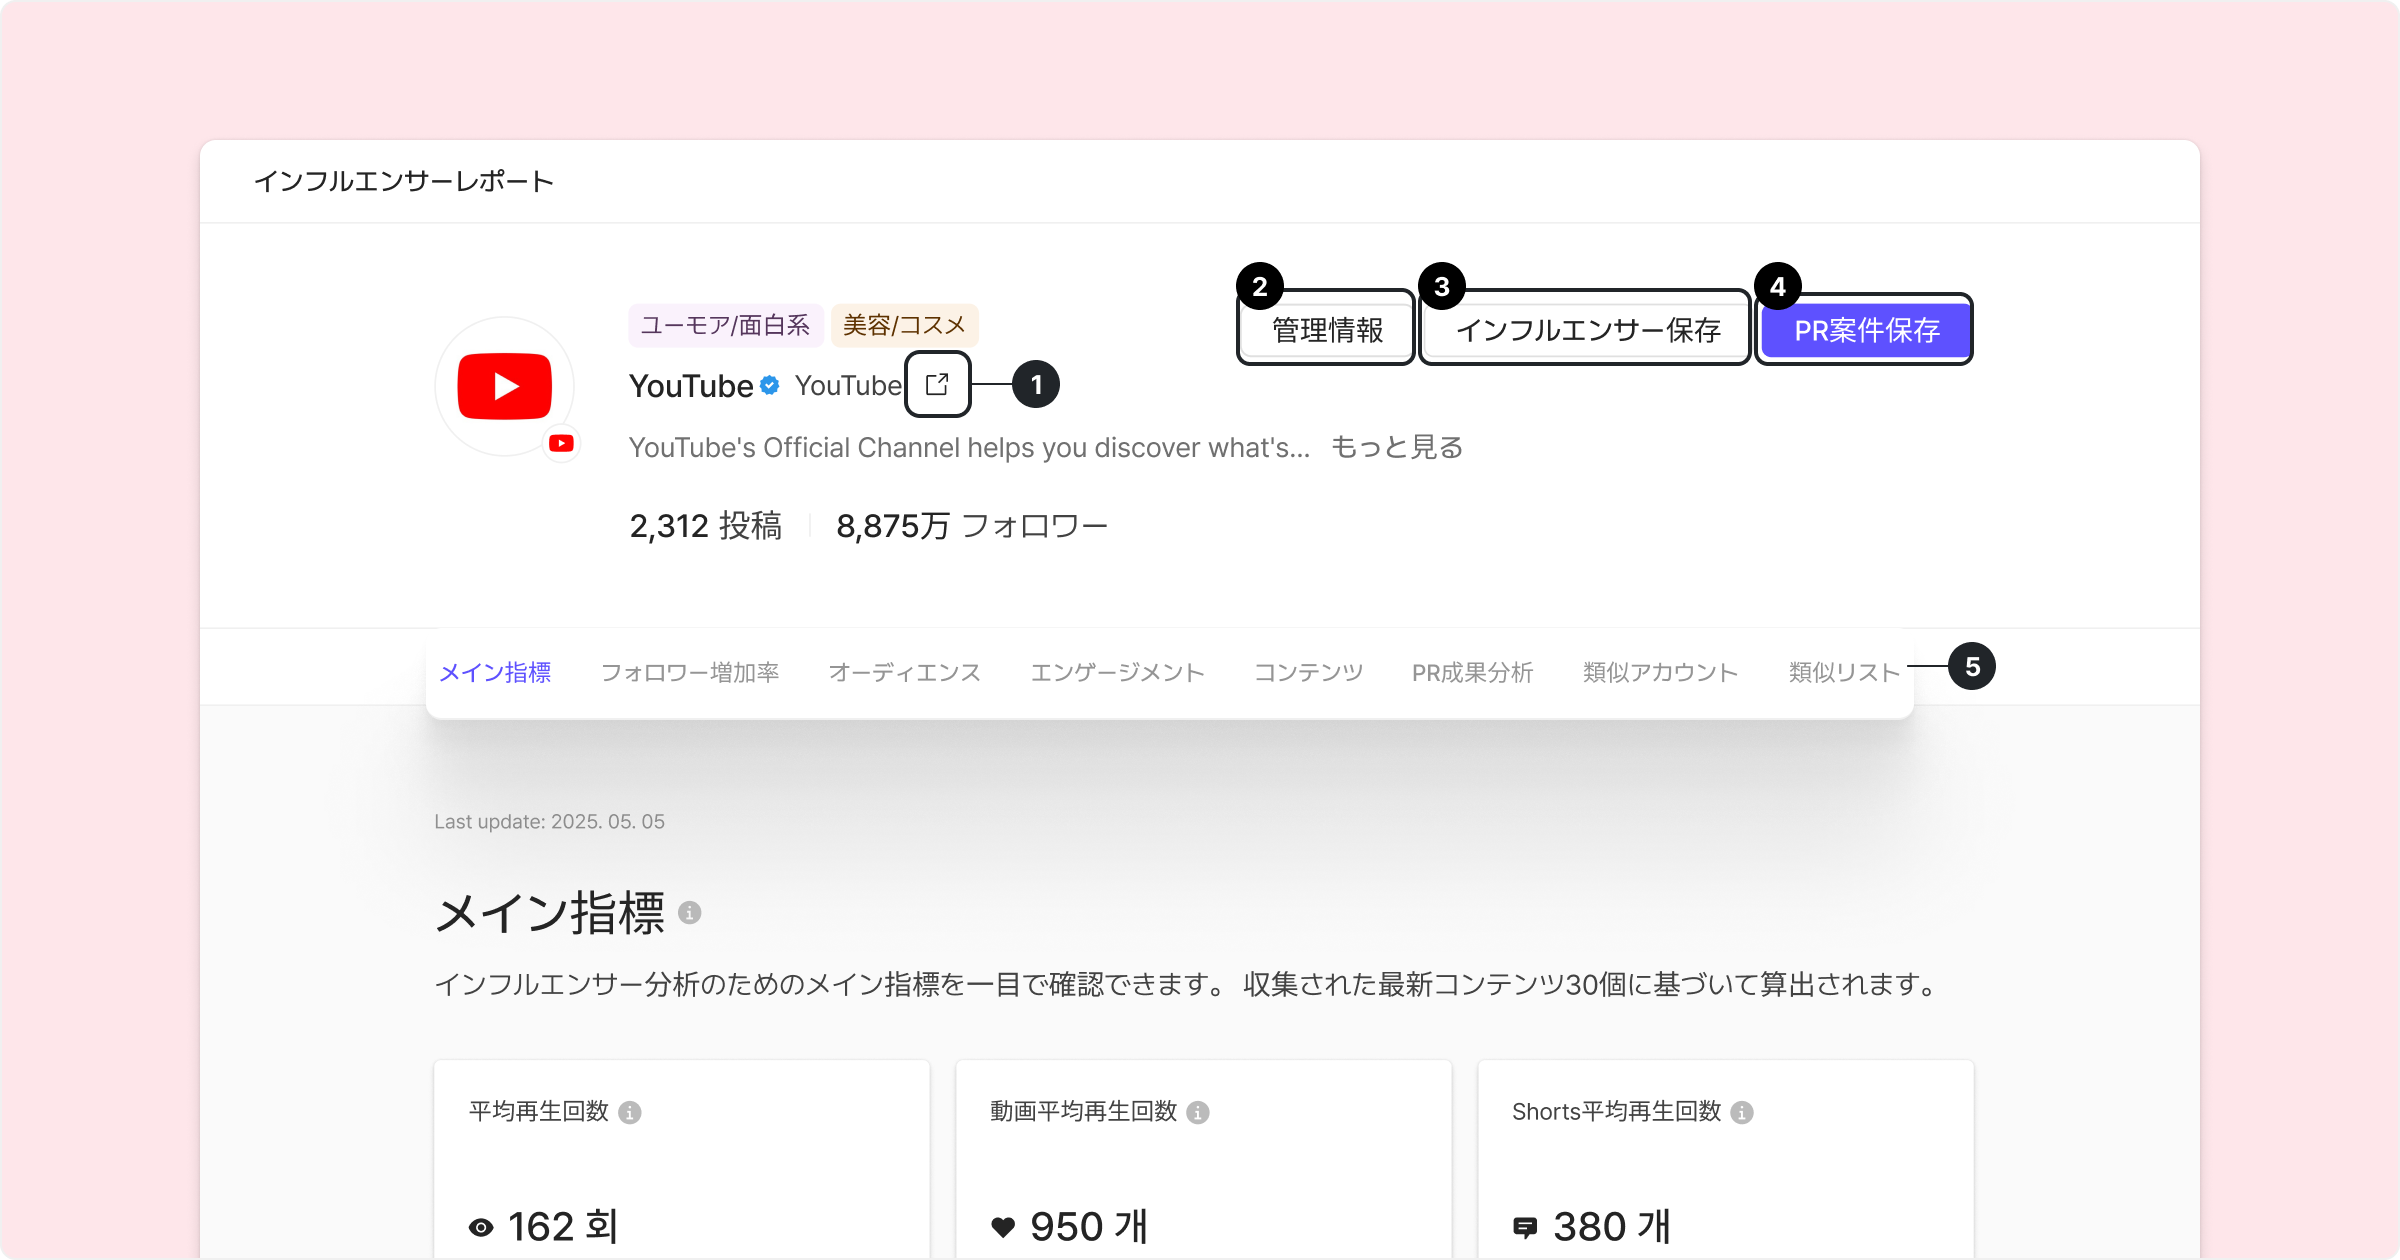Click the ユーモア/面白系 category tag

coord(725,325)
